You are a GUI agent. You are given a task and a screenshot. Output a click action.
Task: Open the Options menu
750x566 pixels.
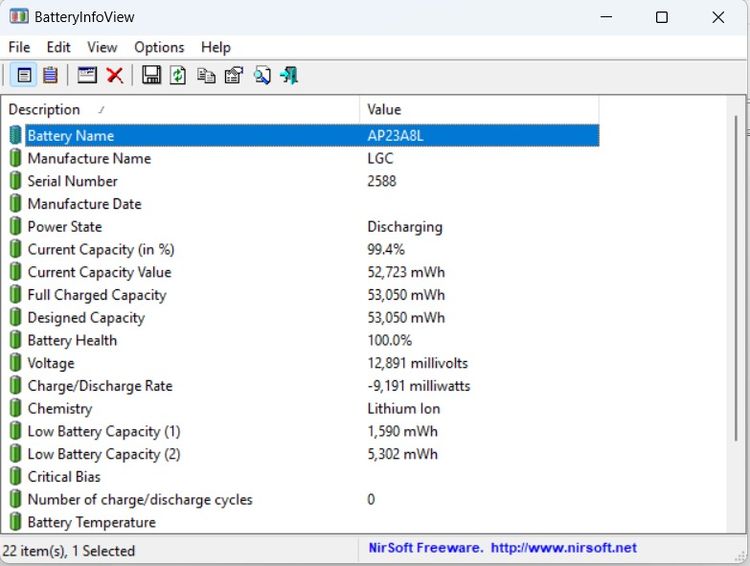[159, 47]
